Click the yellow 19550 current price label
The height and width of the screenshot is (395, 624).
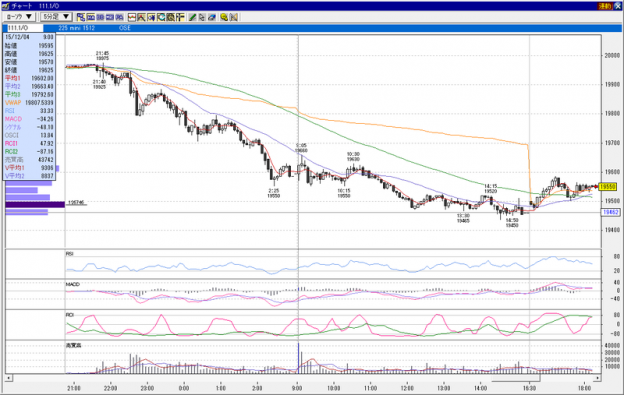click(x=608, y=186)
